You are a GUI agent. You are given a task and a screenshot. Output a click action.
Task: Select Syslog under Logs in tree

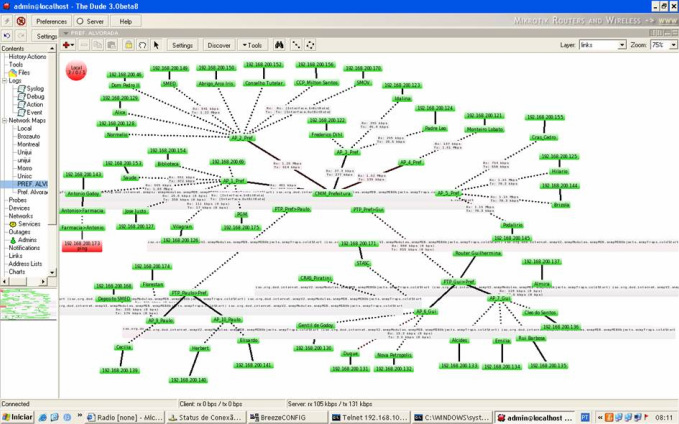coord(34,88)
